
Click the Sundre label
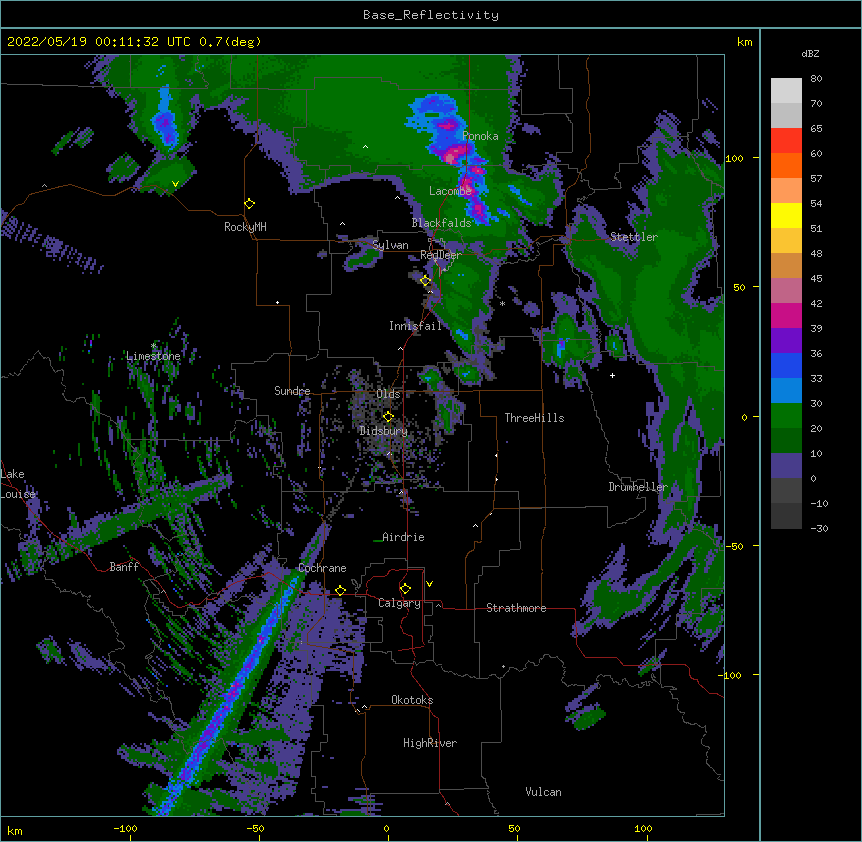292,391
